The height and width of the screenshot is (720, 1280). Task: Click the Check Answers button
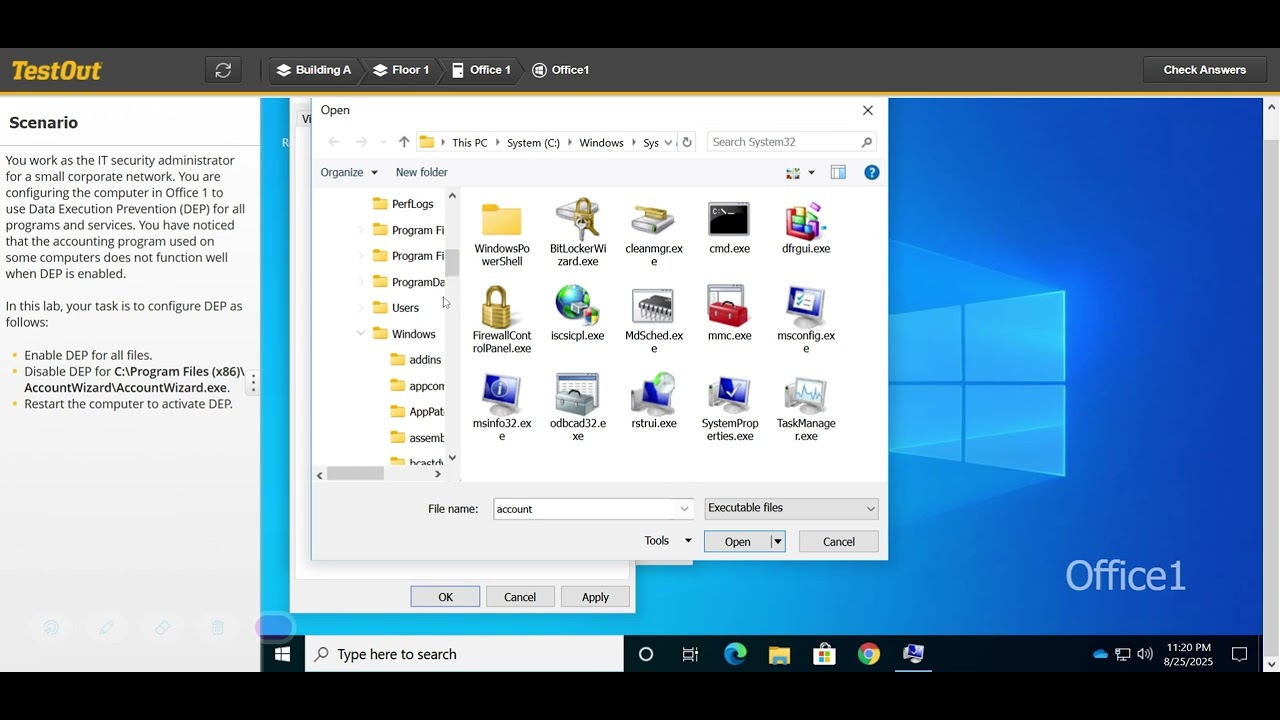click(1204, 70)
